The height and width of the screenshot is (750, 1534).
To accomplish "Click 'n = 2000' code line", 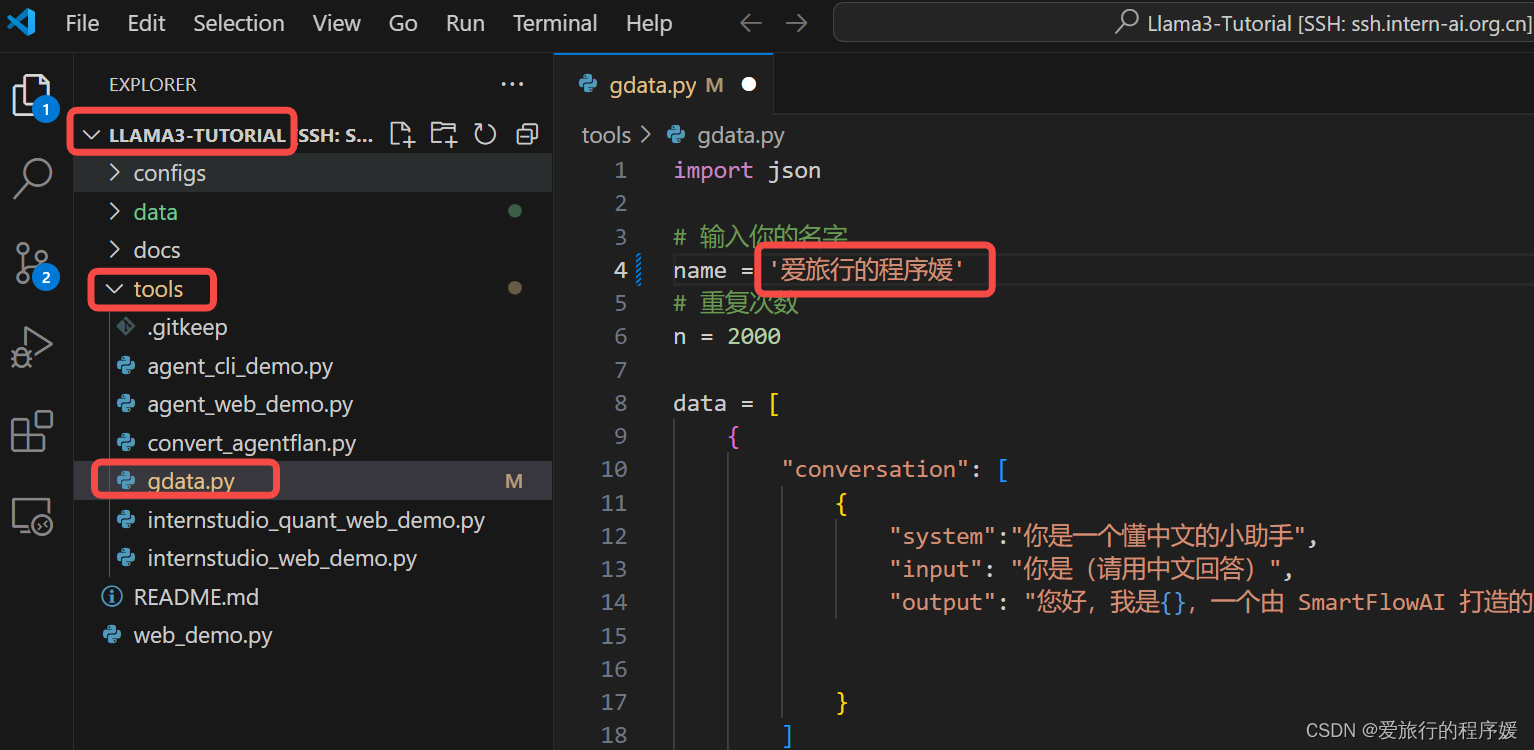I will click(x=727, y=336).
